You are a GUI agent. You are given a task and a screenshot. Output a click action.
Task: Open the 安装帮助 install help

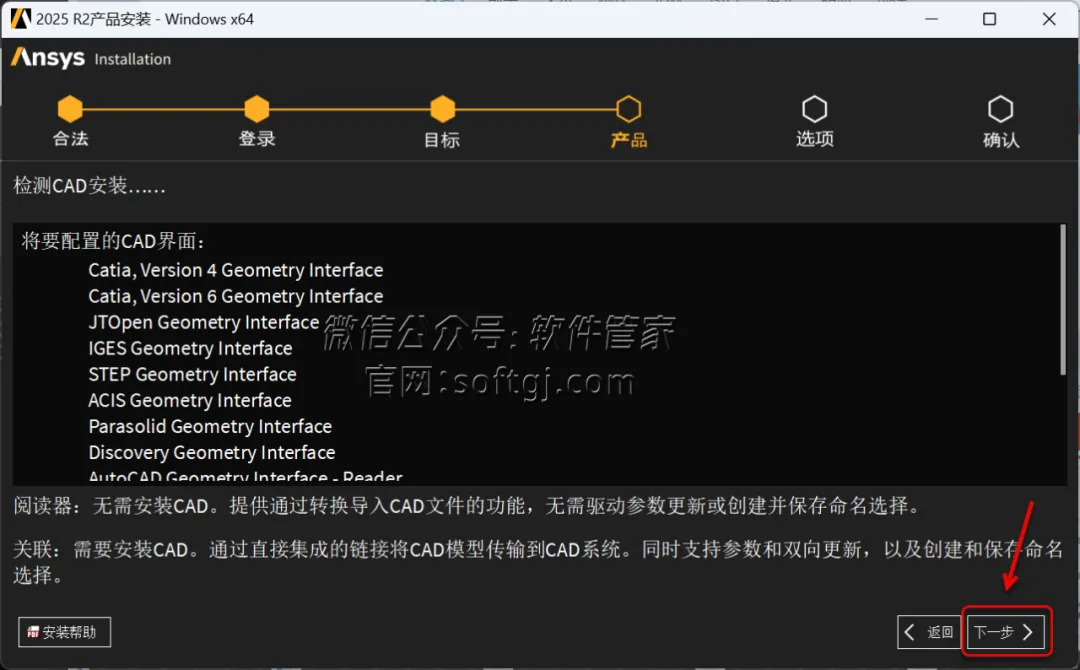tap(64, 632)
